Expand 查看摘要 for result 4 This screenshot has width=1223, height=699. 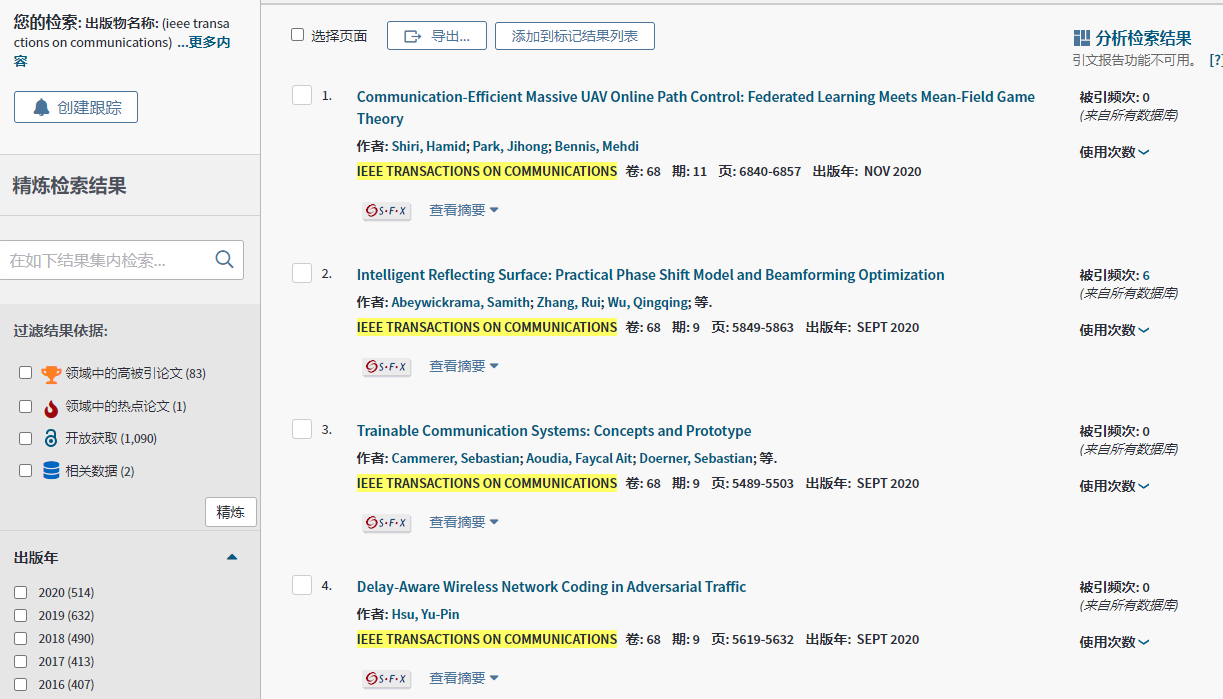464,678
